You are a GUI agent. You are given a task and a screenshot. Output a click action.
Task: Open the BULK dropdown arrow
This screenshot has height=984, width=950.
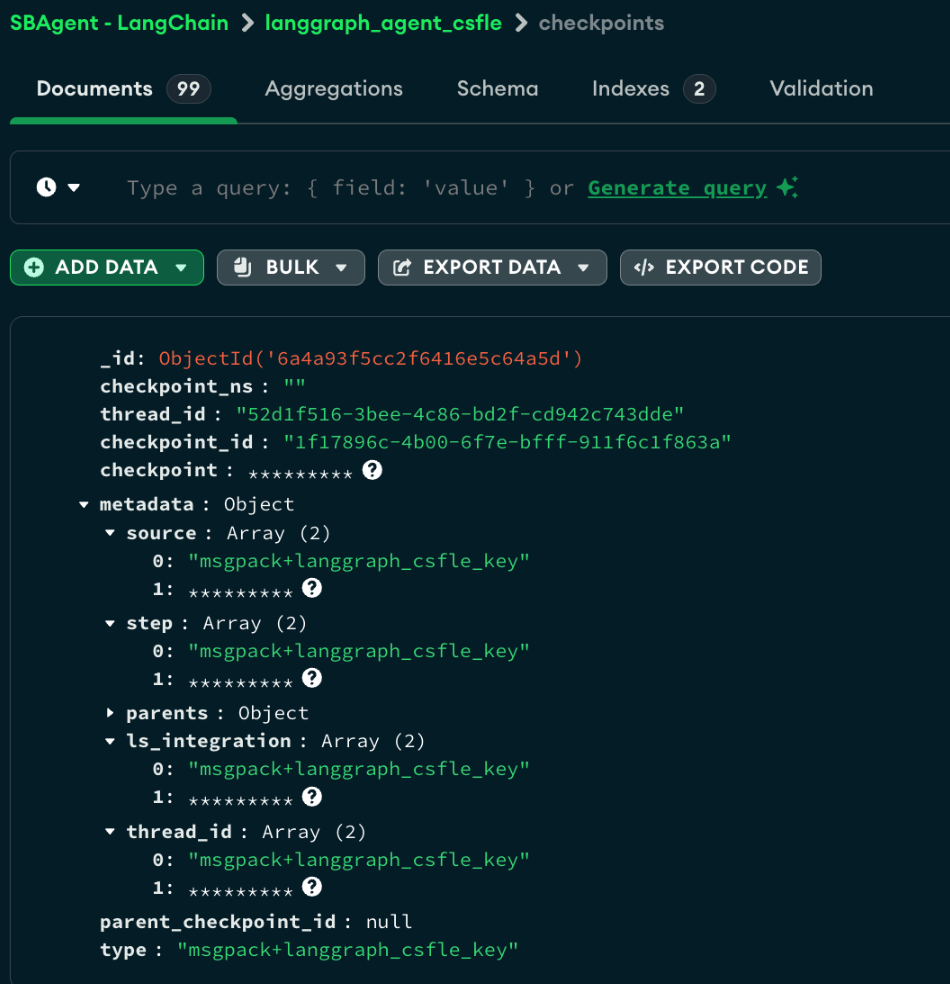(x=341, y=268)
